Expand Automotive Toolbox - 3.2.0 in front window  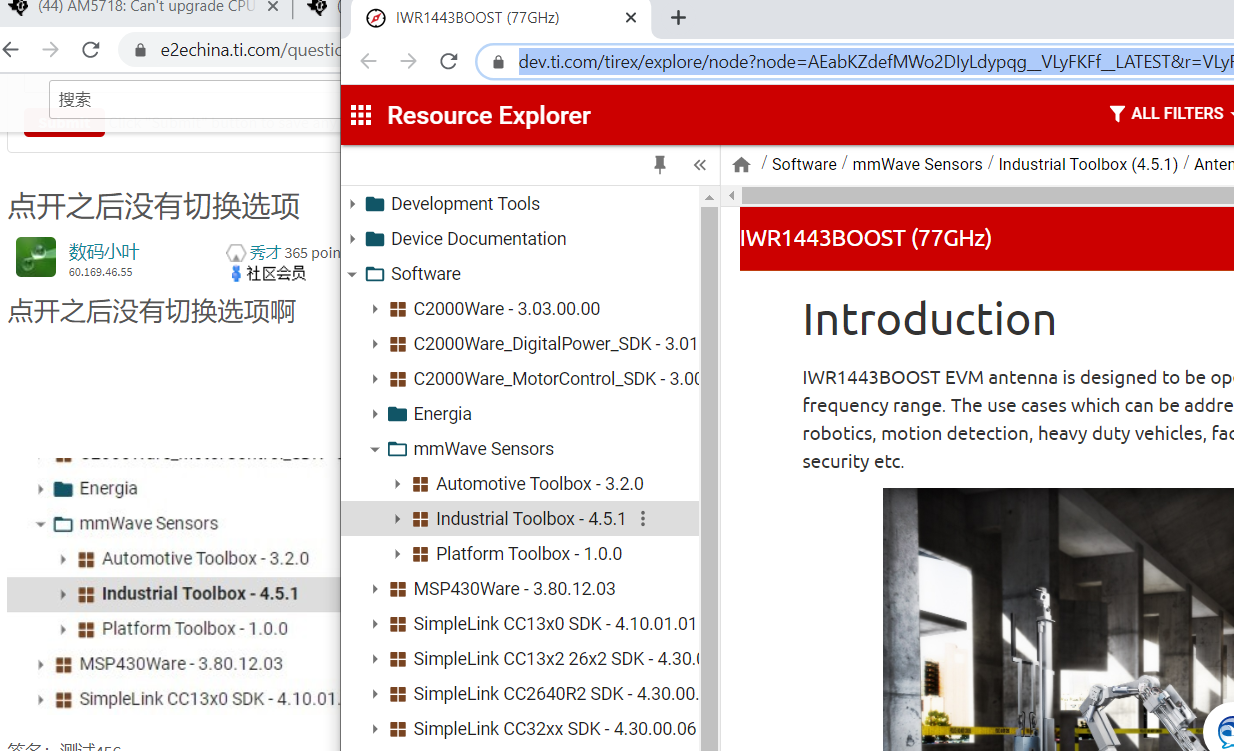point(397,484)
